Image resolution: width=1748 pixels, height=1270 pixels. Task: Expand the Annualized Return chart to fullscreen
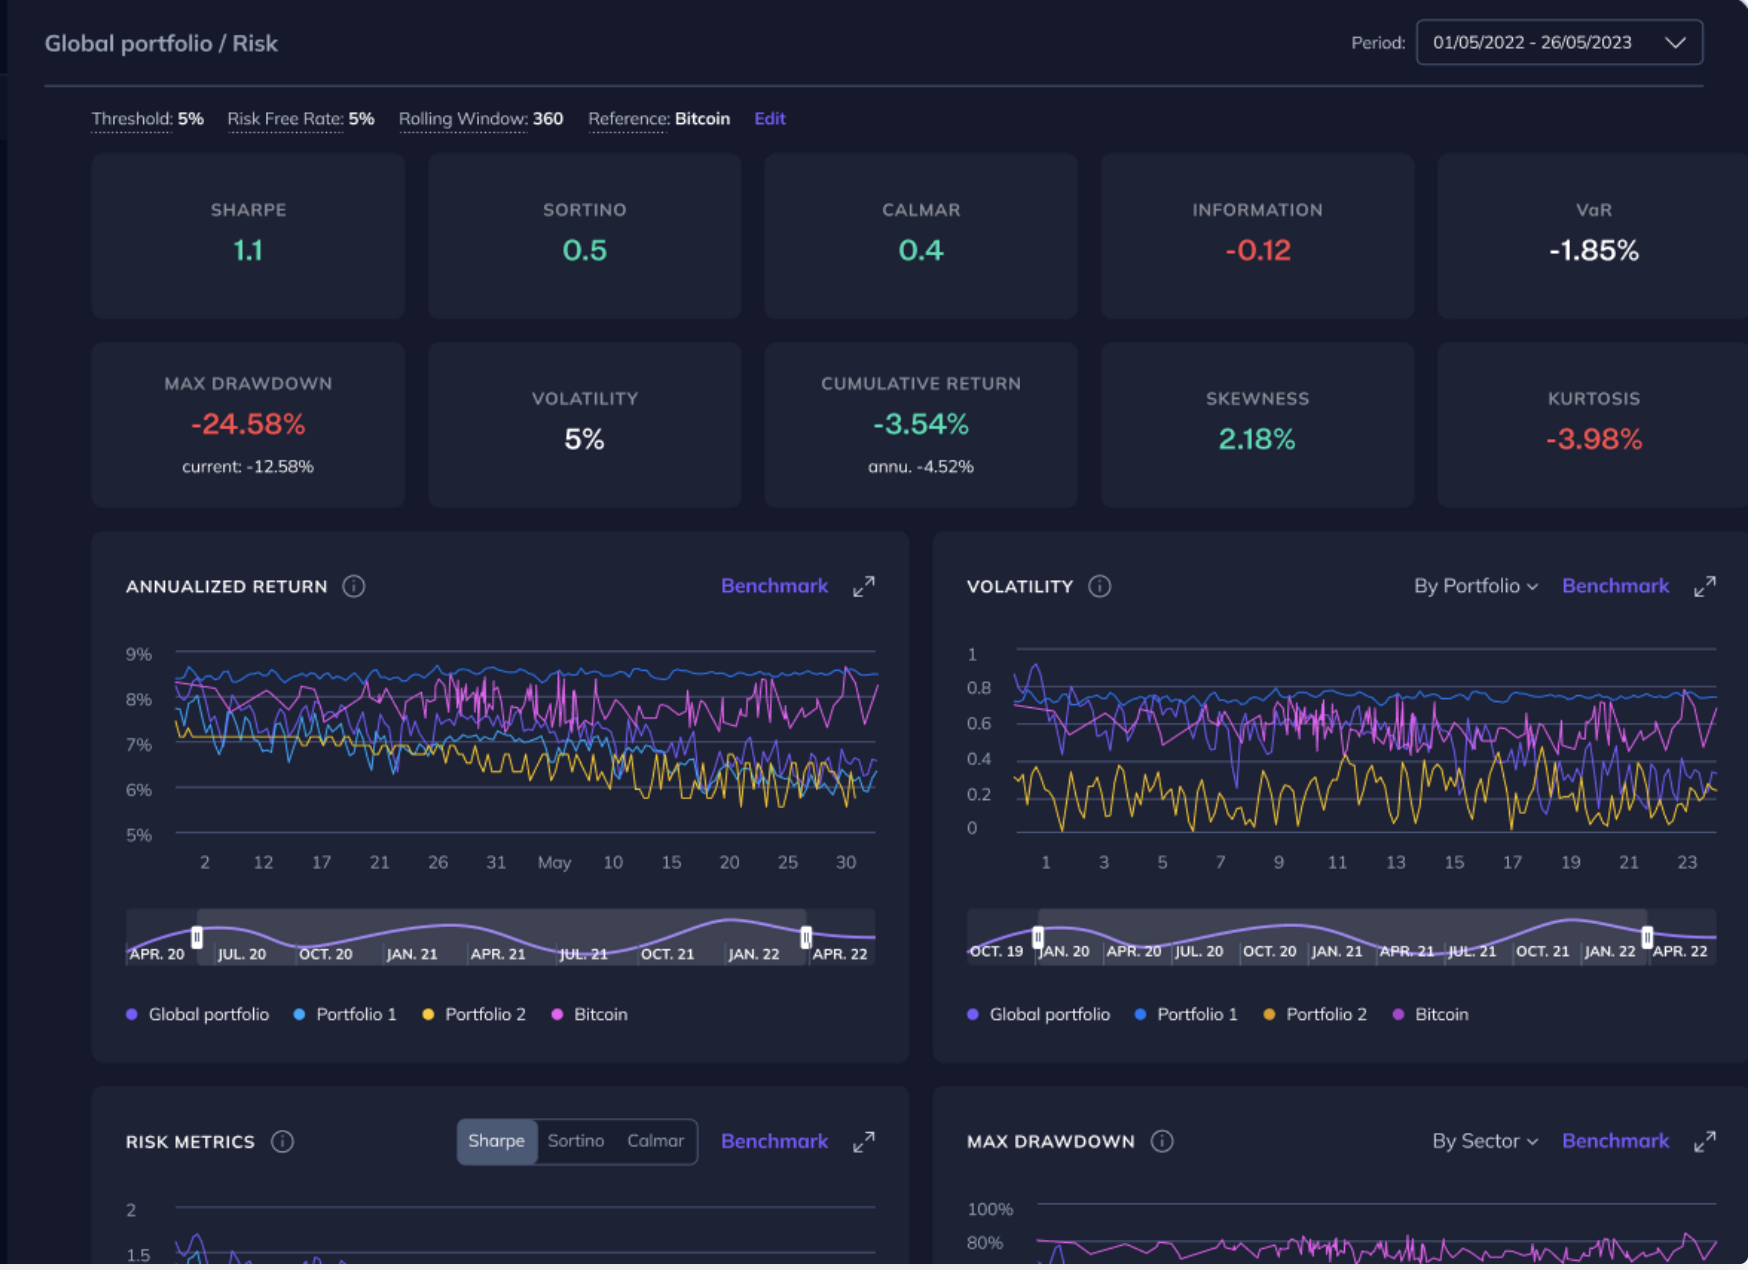pyautogui.click(x=864, y=587)
